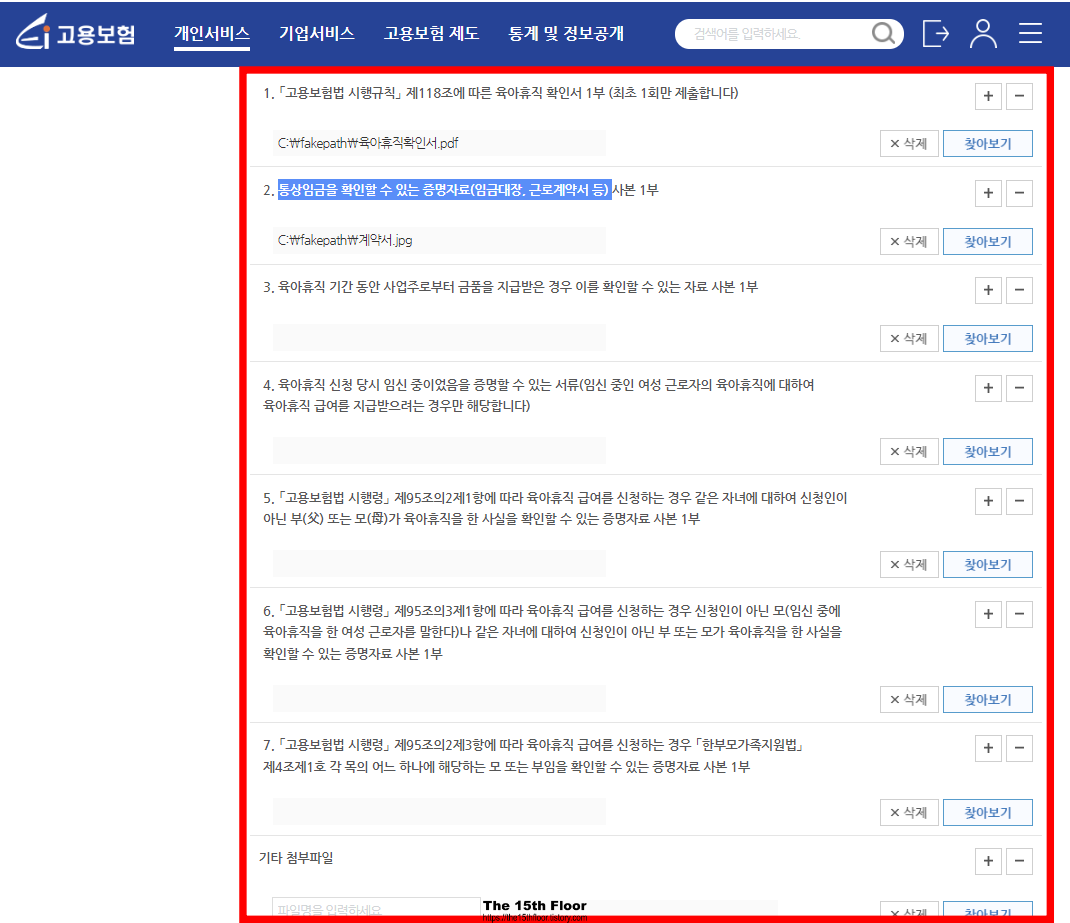The image size is (1070, 923).
Task: Click 삭제 for item 4 임신 증명 서류
Action: point(909,452)
